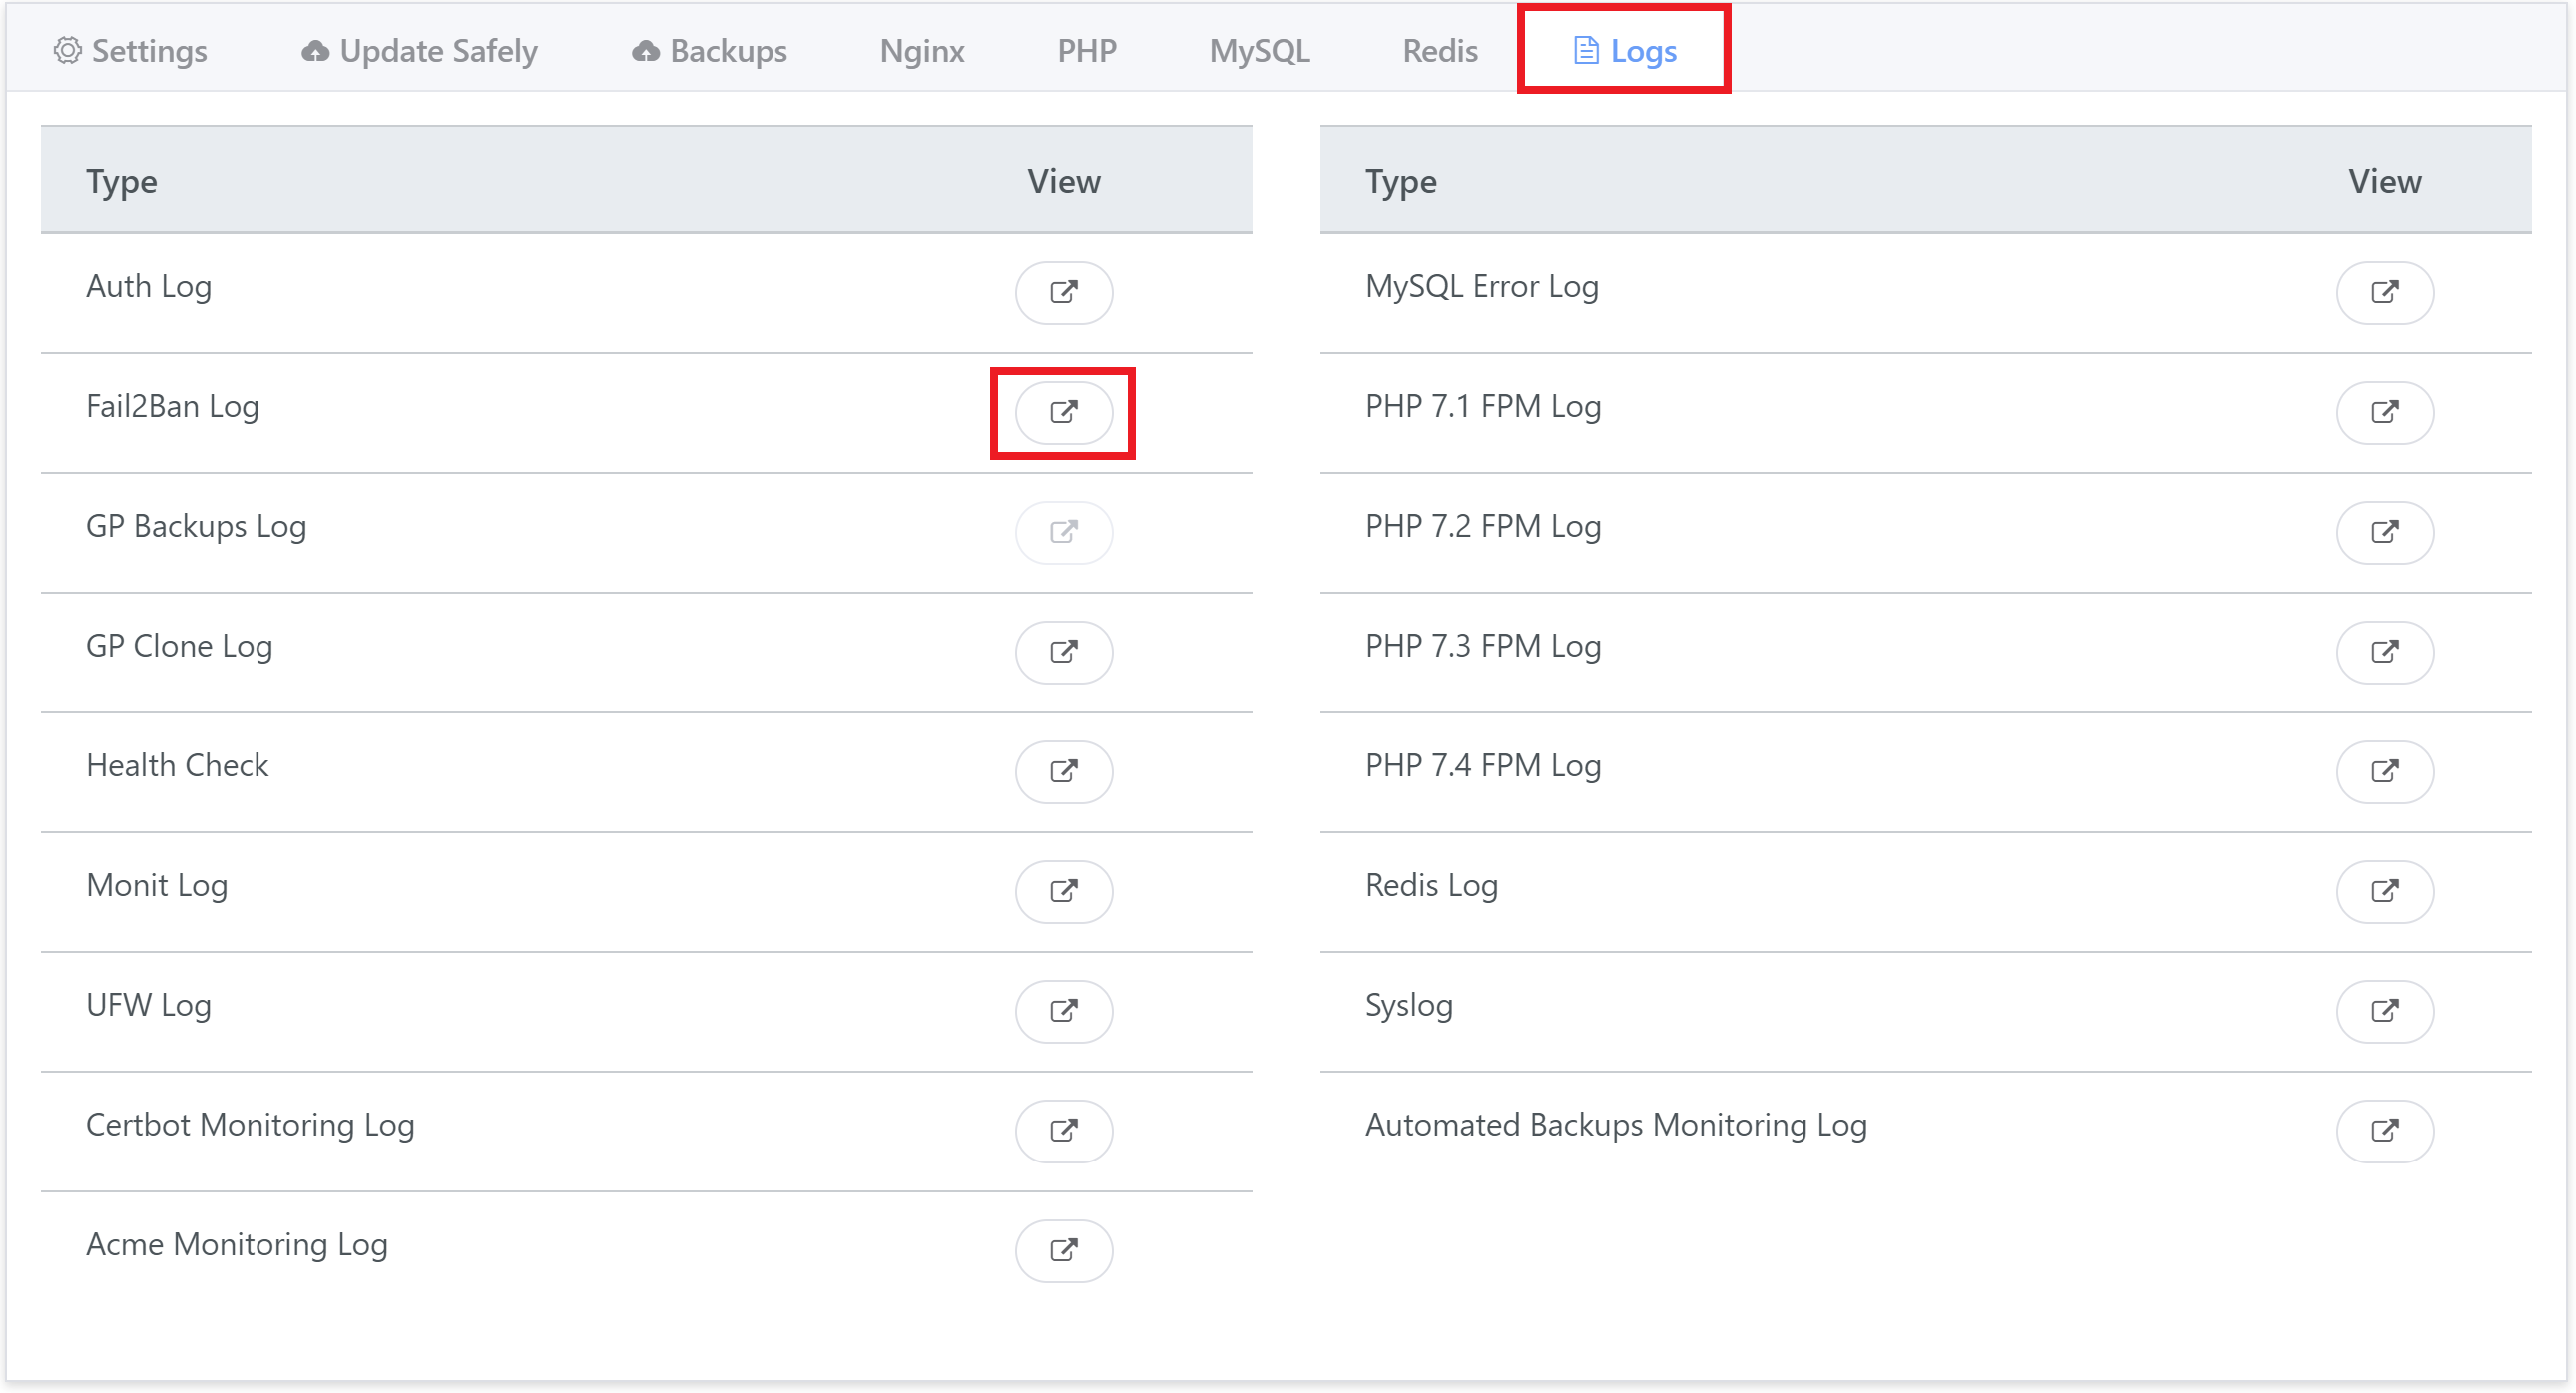Click the Redis Log label

[1432, 886]
